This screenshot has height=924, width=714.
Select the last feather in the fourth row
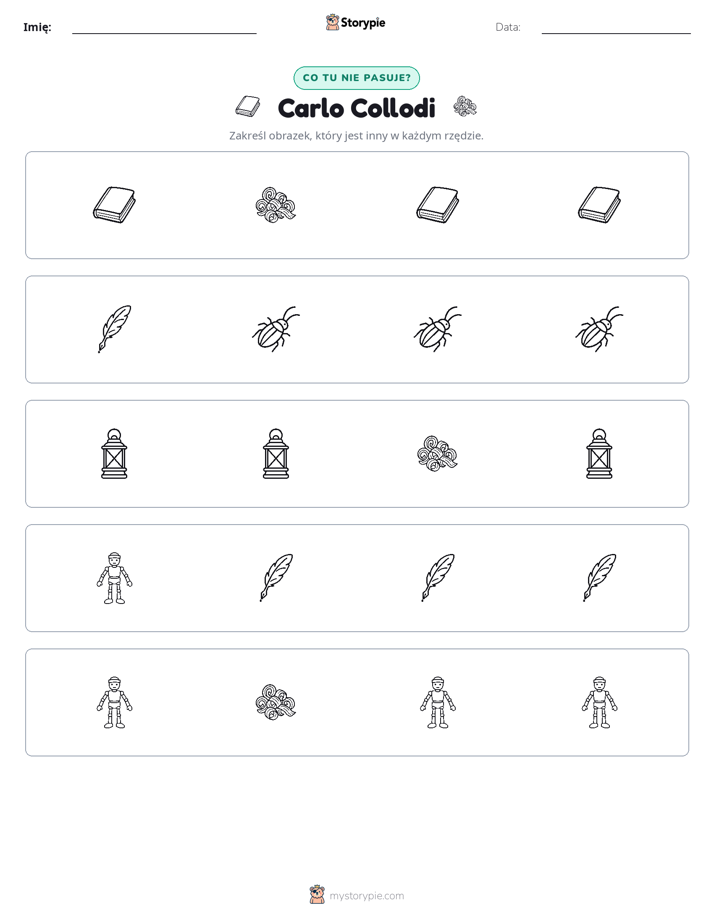(599, 578)
